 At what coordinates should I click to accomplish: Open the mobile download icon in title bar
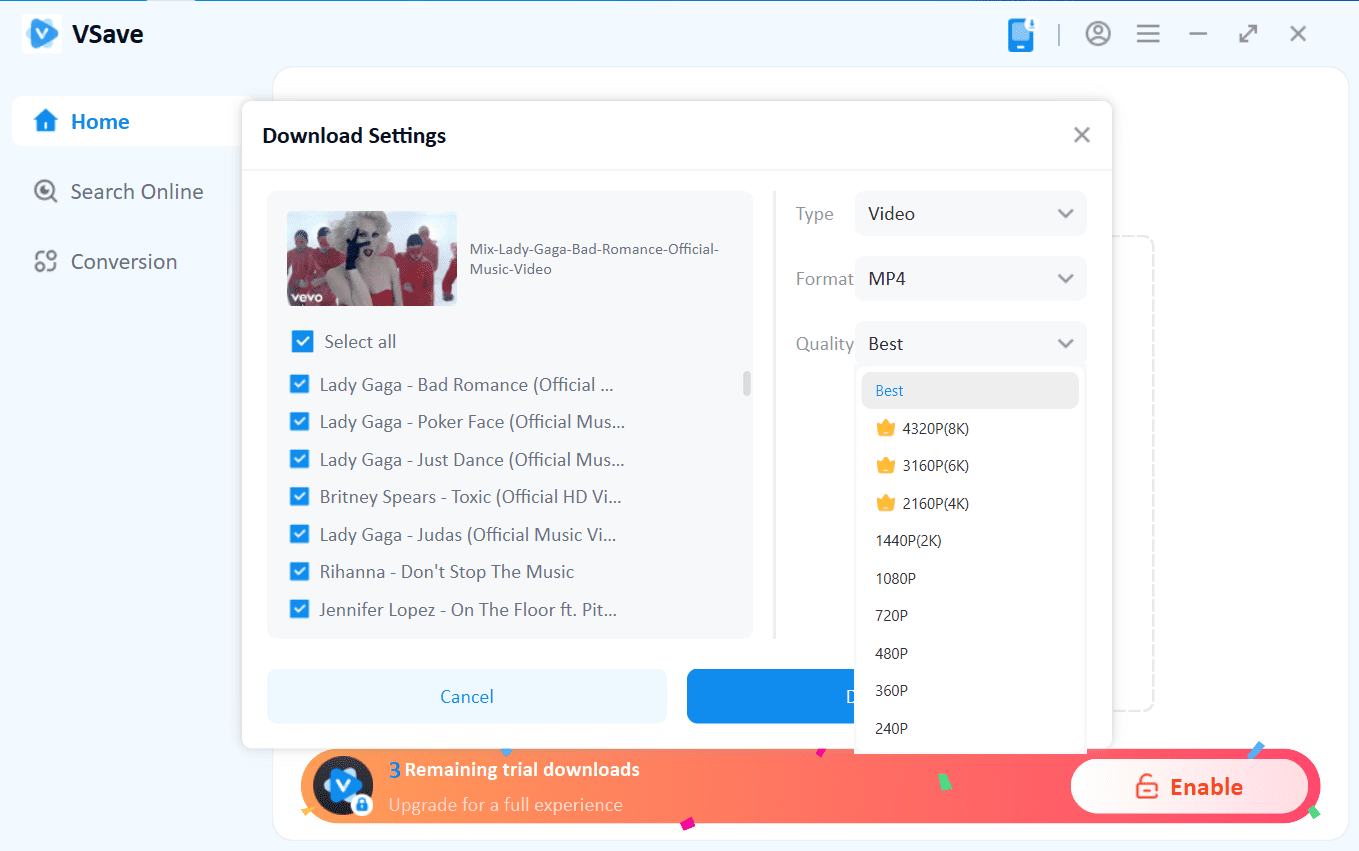click(1021, 34)
